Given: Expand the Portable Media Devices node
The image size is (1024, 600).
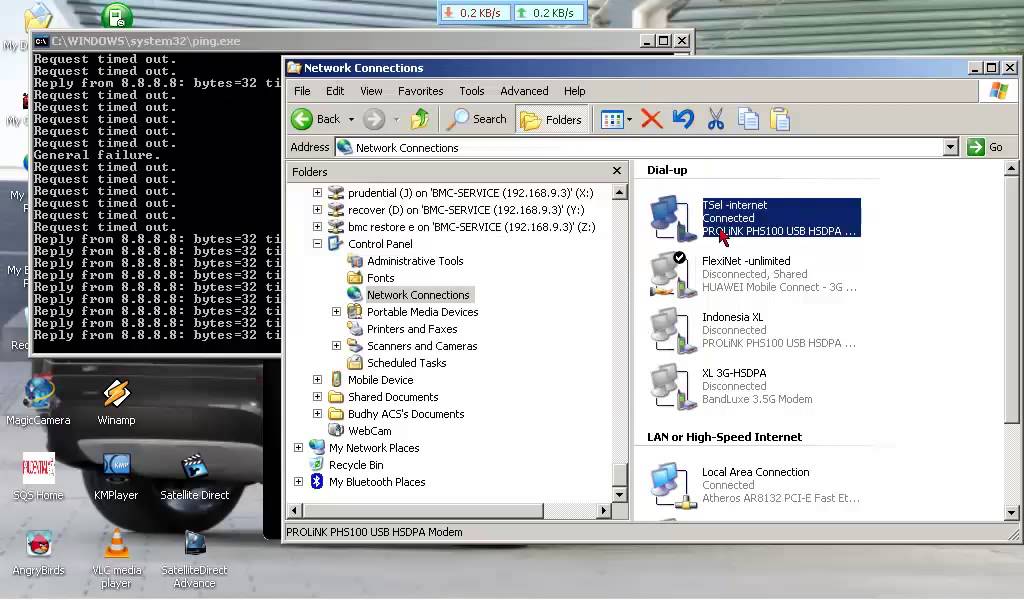Looking at the screenshot, I should pos(336,311).
